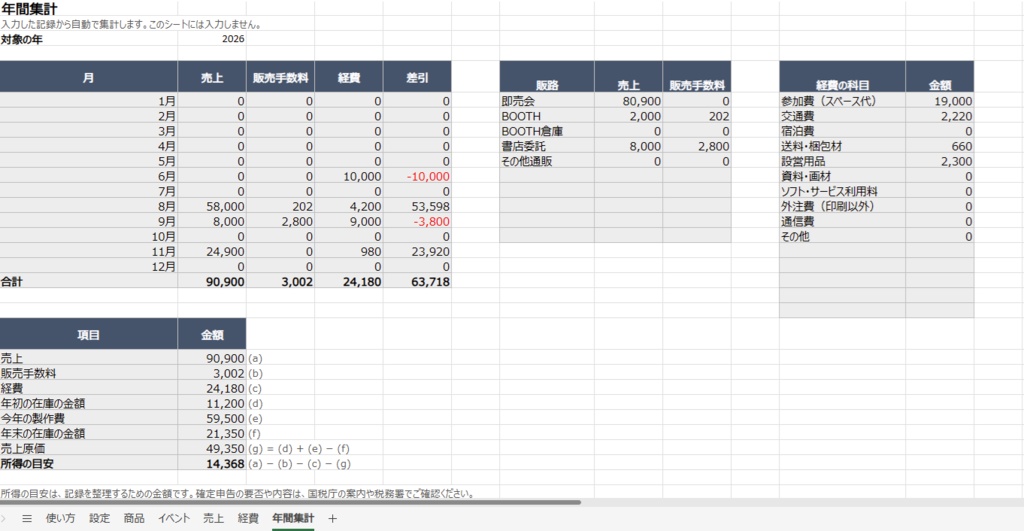Click the ソフト・サービス利用料 label
Image resolution: width=1024 pixels, height=531 pixels.
[842, 191]
